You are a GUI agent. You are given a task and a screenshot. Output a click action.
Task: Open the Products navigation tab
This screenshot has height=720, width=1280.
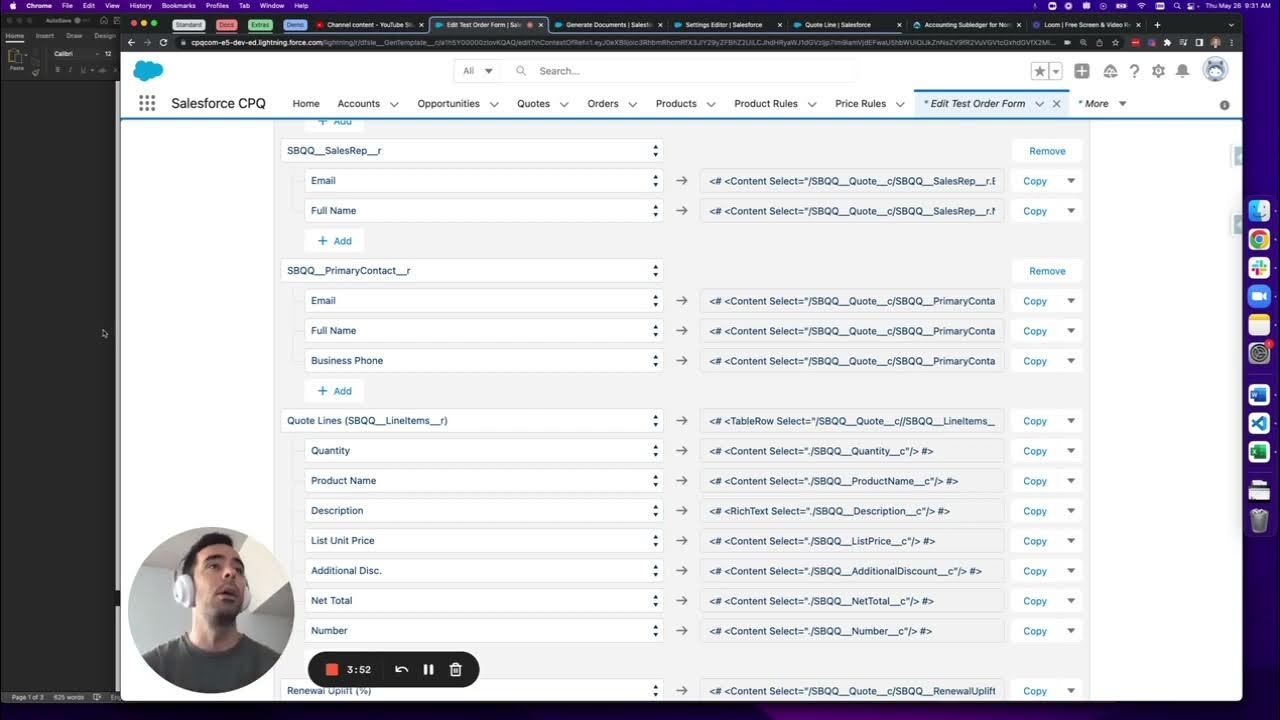point(676,104)
